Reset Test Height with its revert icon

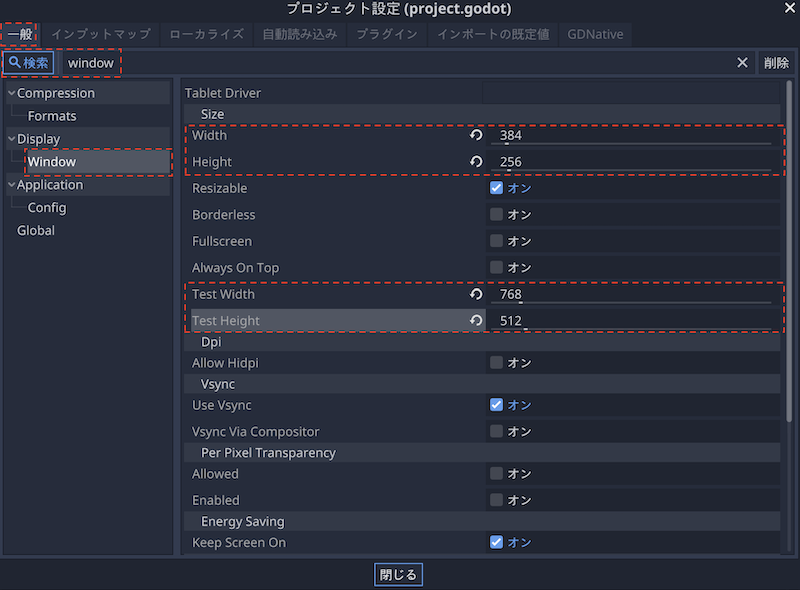pyautogui.click(x=476, y=321)
